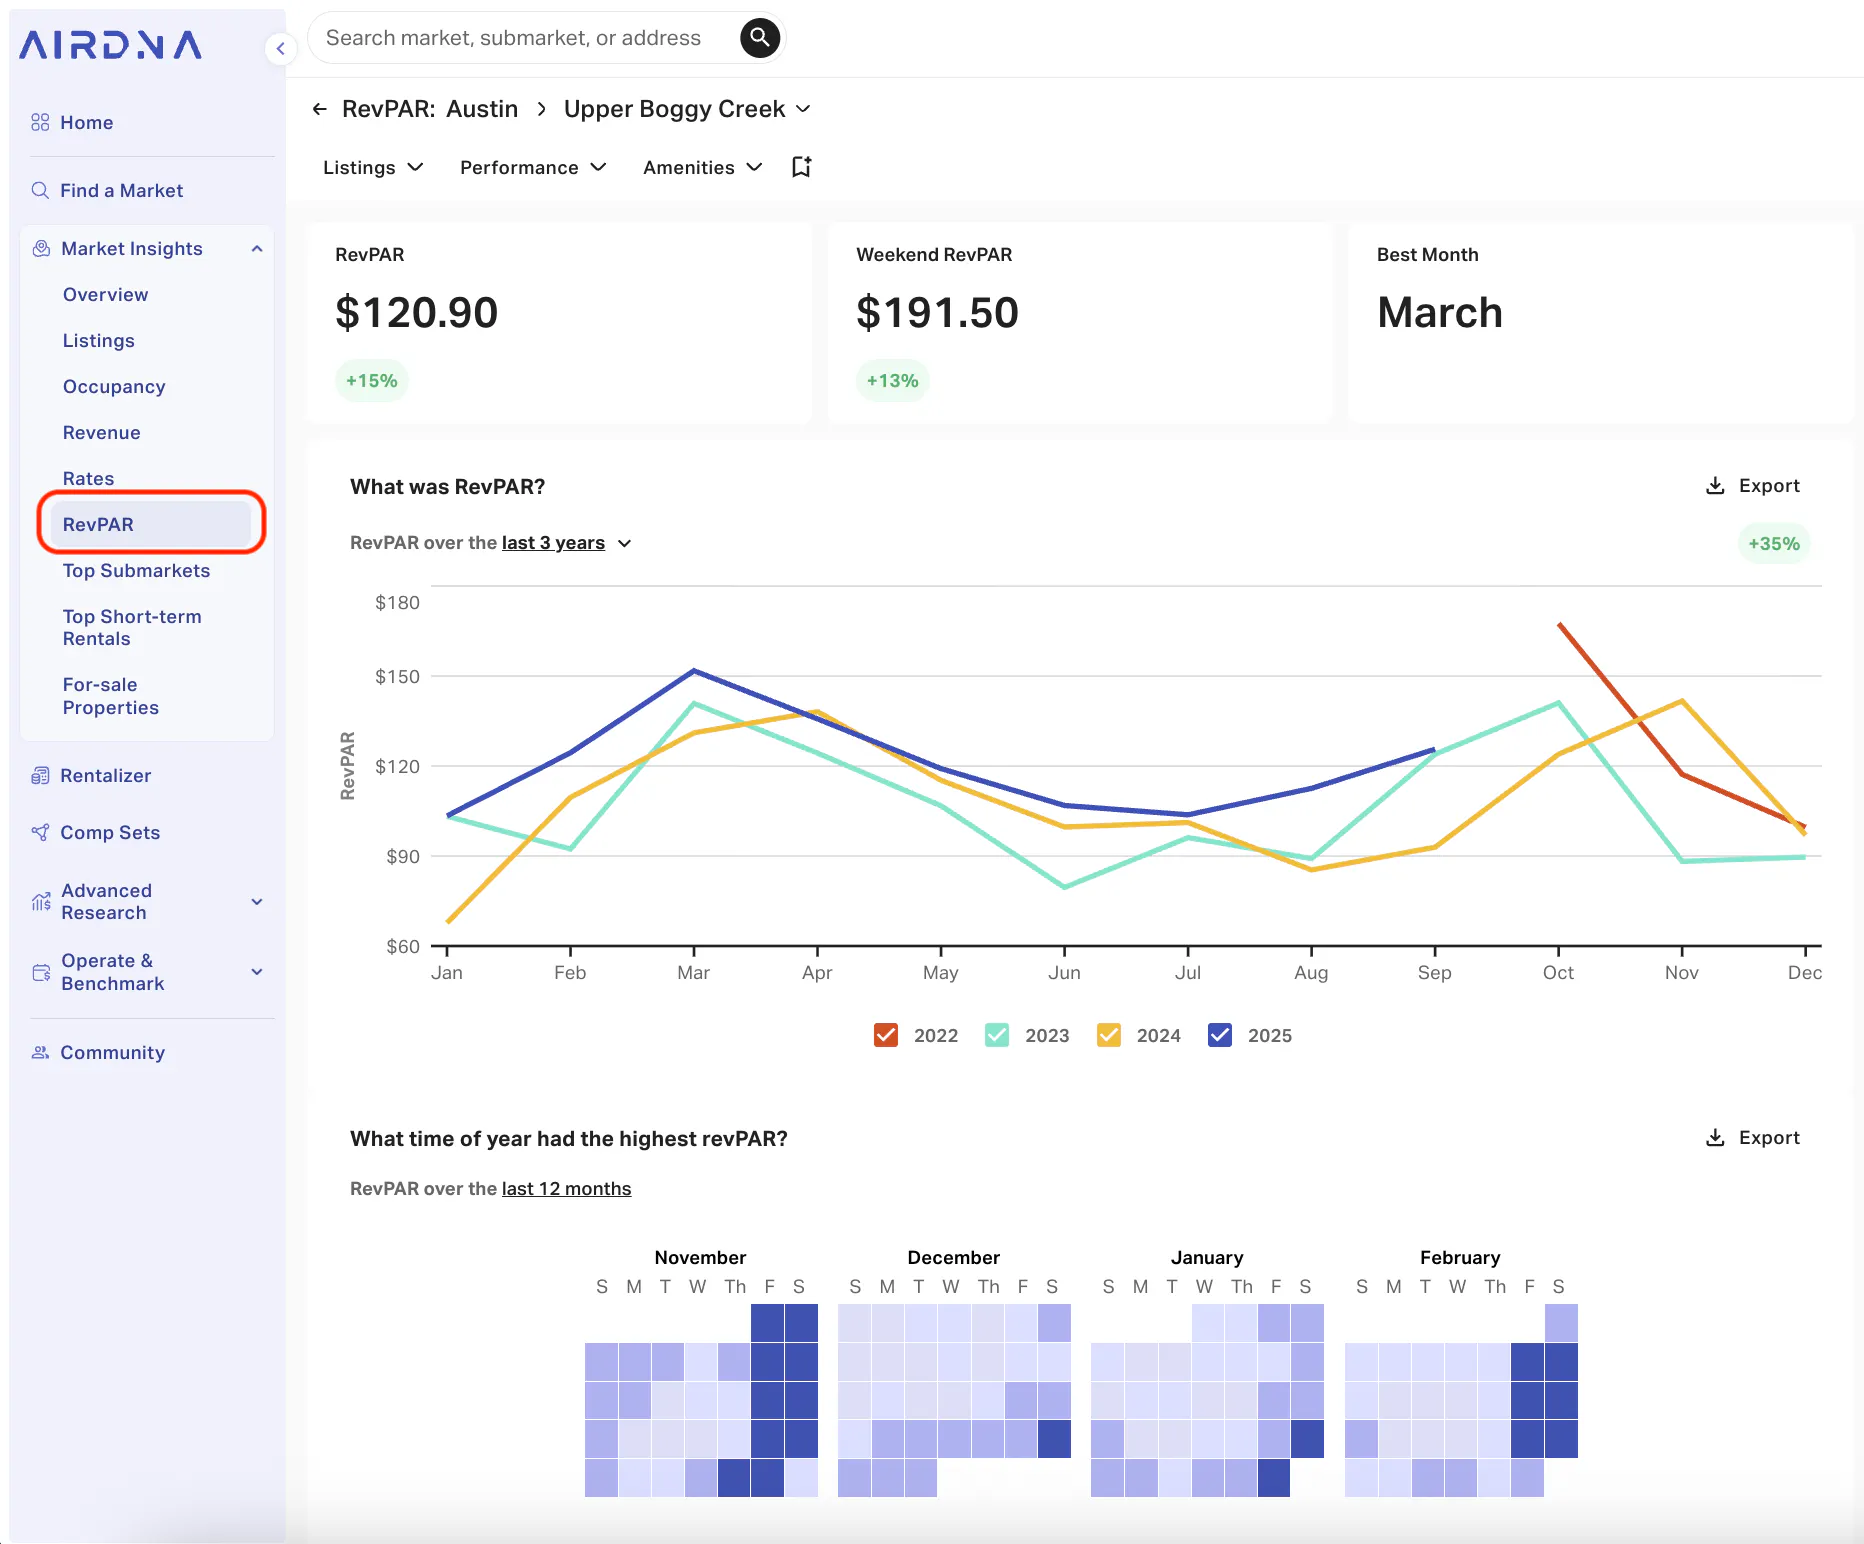Screen dimensions: 1864x1544
Task: Click the Operate & Benchmark icon
Action: pyautogui.click(x=41, y=972)
